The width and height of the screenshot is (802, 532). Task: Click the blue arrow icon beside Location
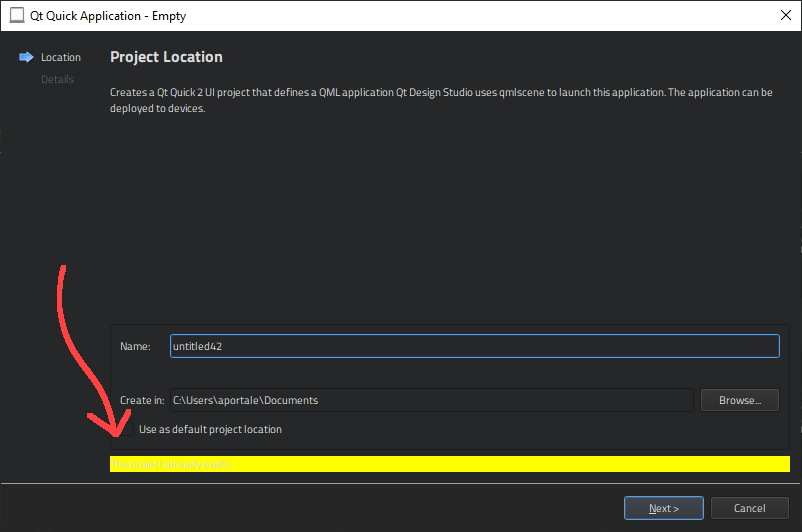pos(26,57)
